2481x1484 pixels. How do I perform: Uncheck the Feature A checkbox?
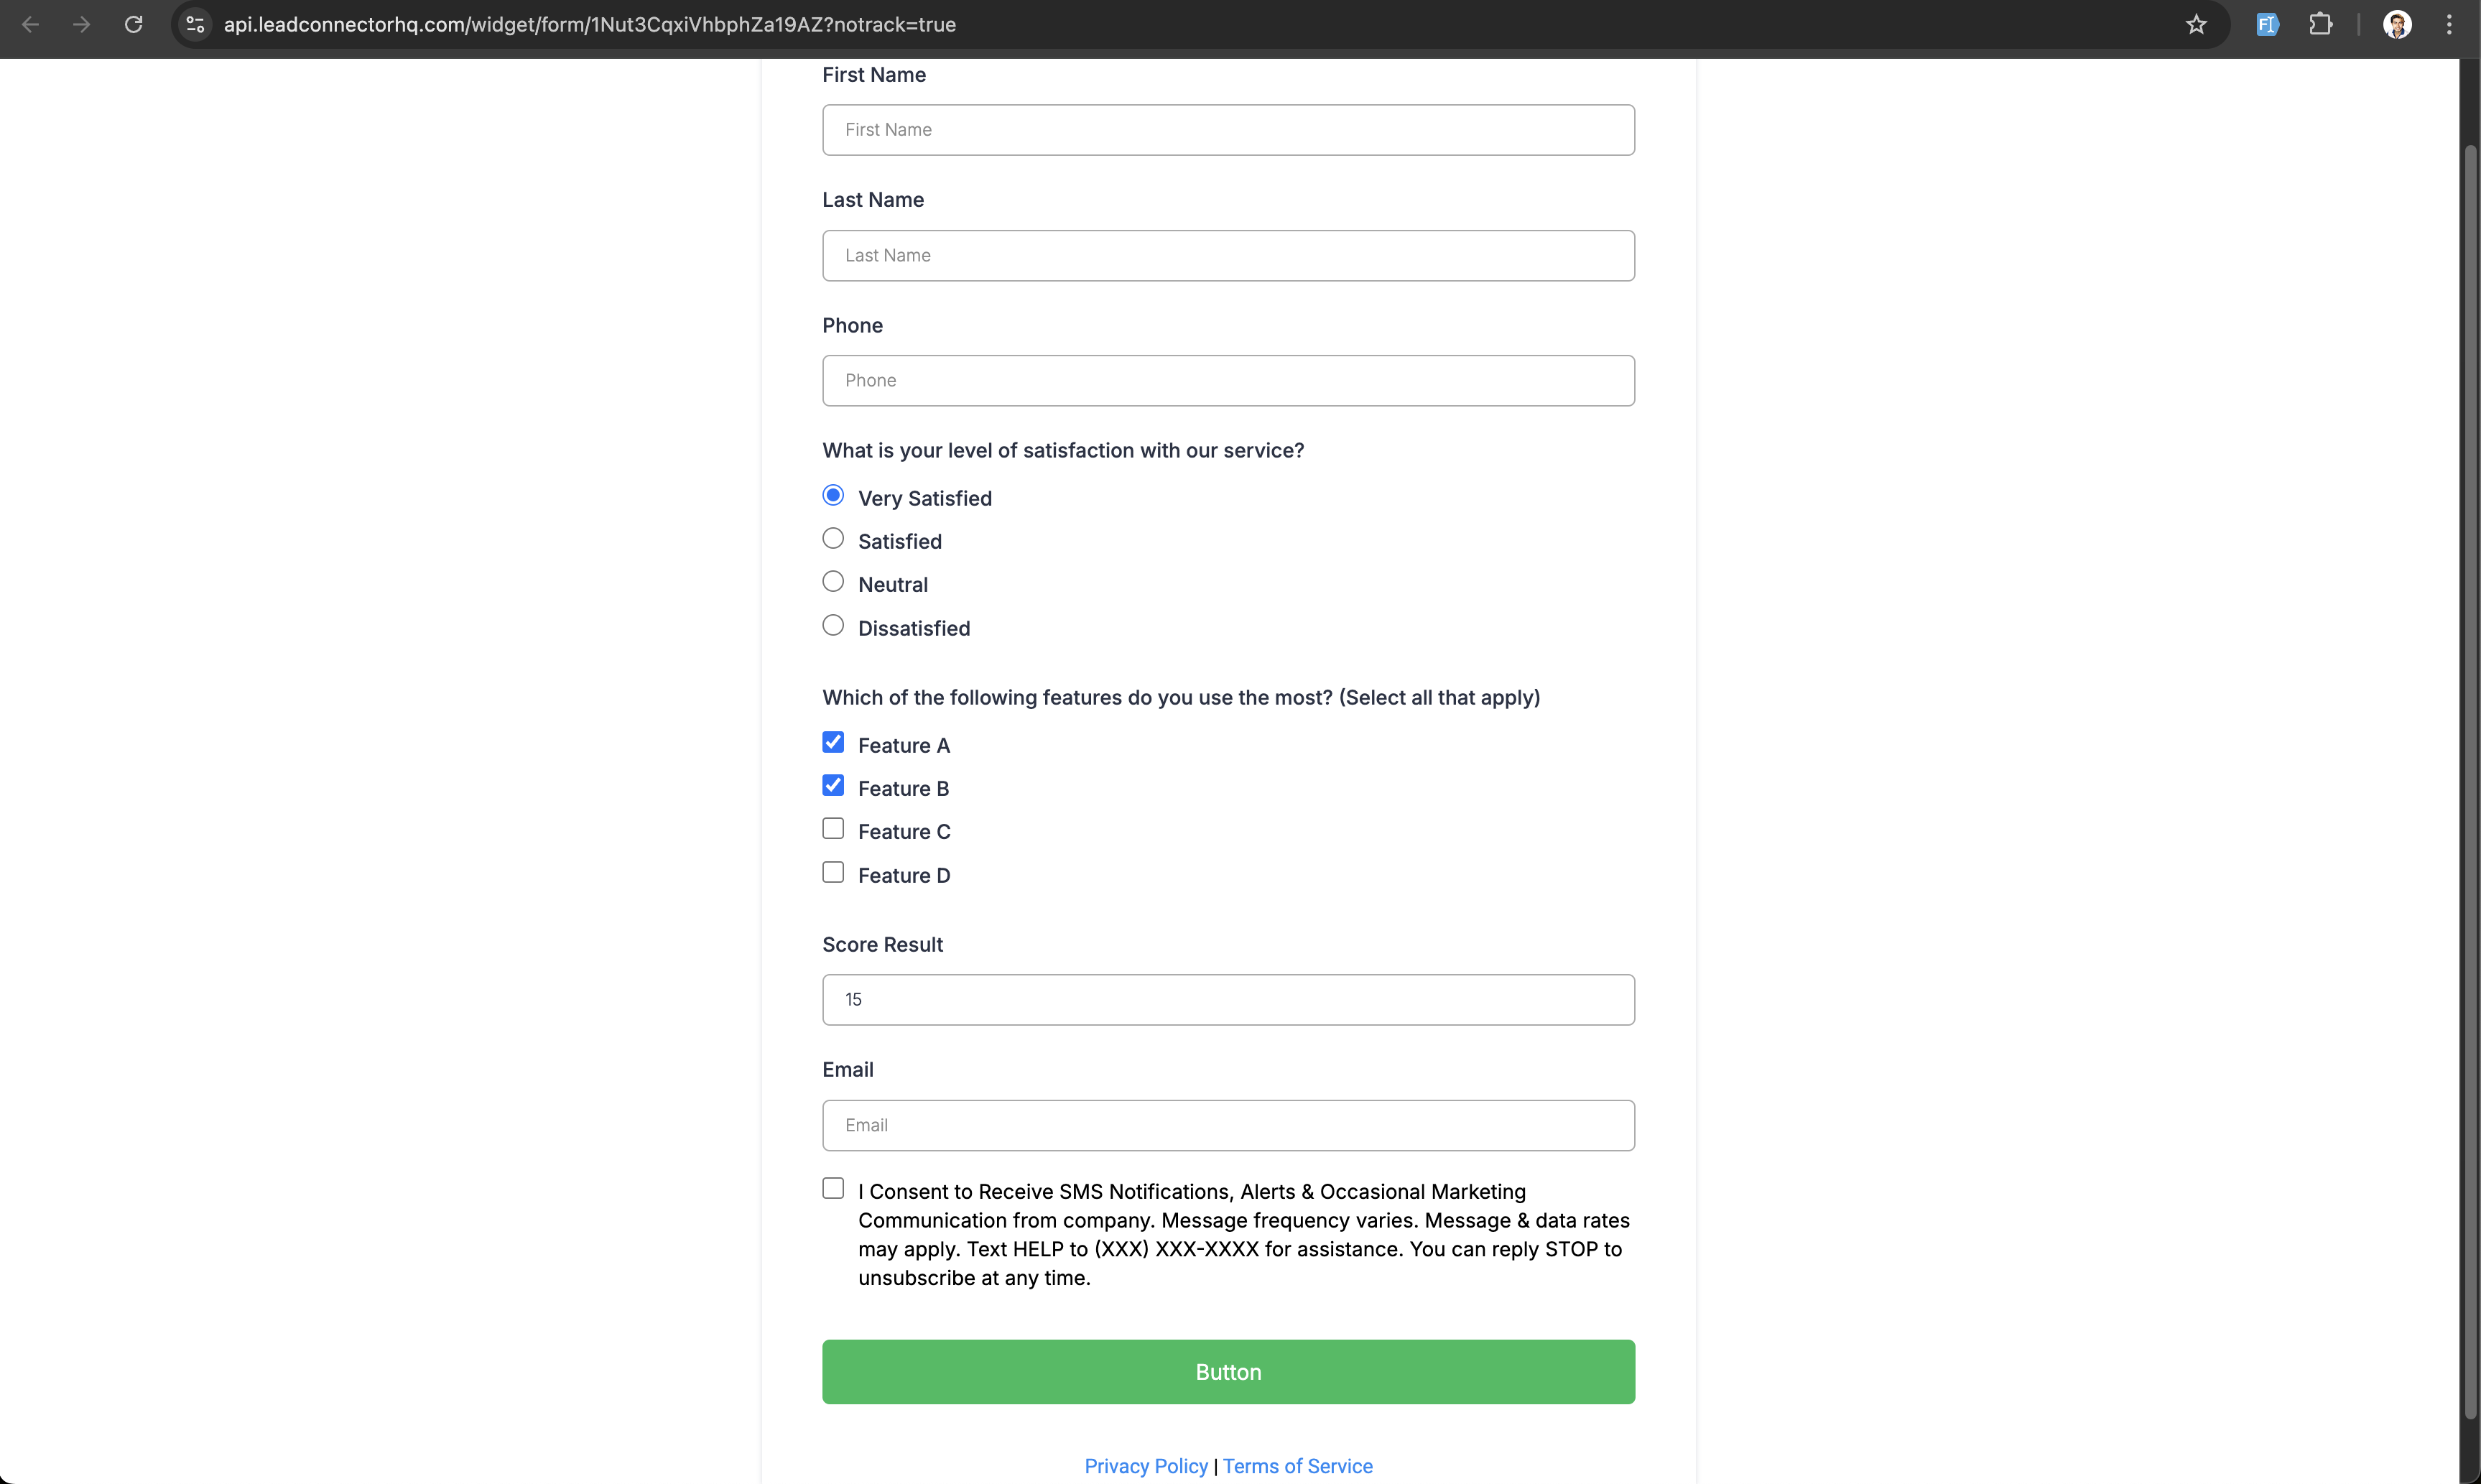[833, 742]
